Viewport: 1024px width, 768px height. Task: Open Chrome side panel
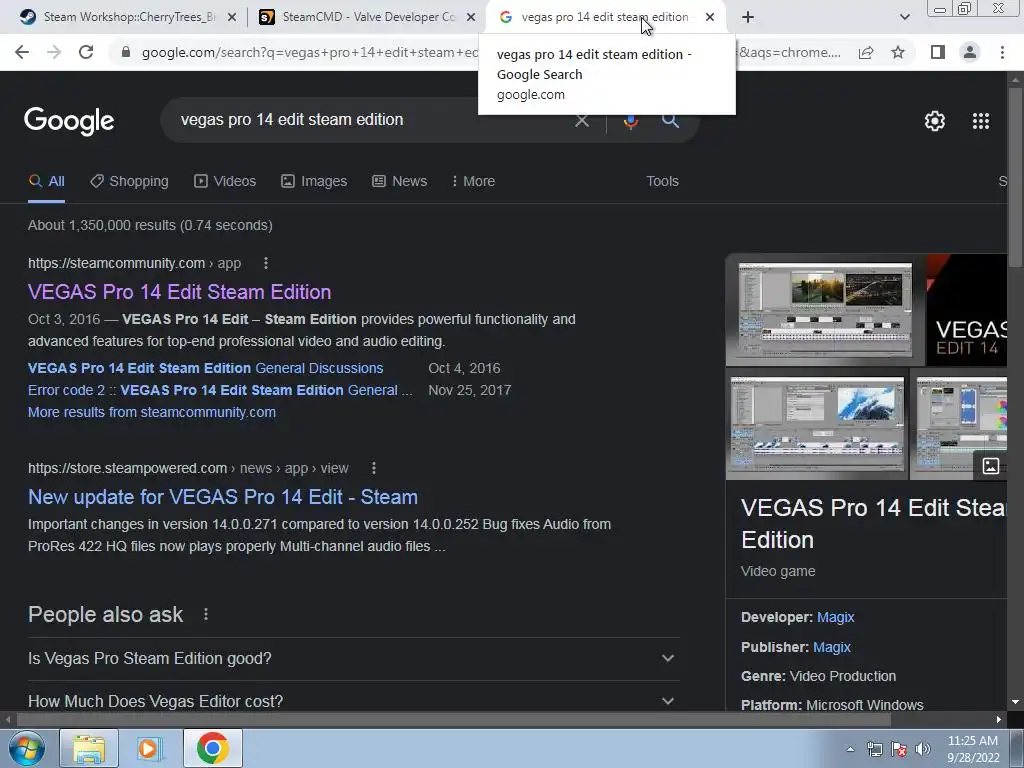pyautogui.click(x=938, y=52)
